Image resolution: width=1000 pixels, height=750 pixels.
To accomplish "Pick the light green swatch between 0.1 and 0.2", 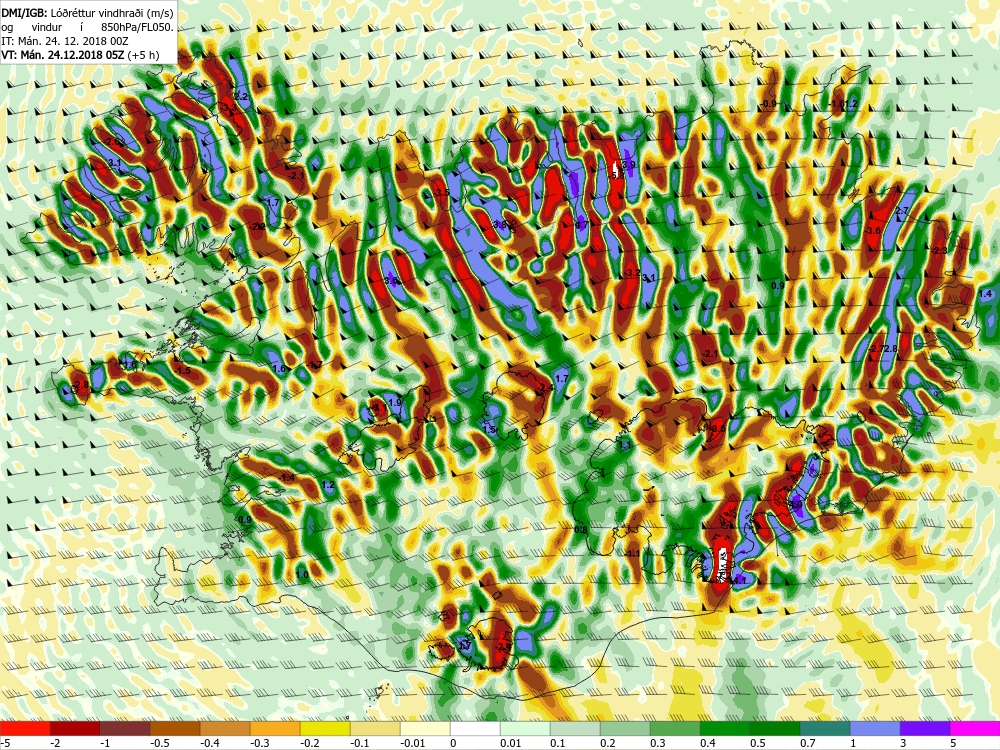I will pyautogui.click(x=575, y=728).
